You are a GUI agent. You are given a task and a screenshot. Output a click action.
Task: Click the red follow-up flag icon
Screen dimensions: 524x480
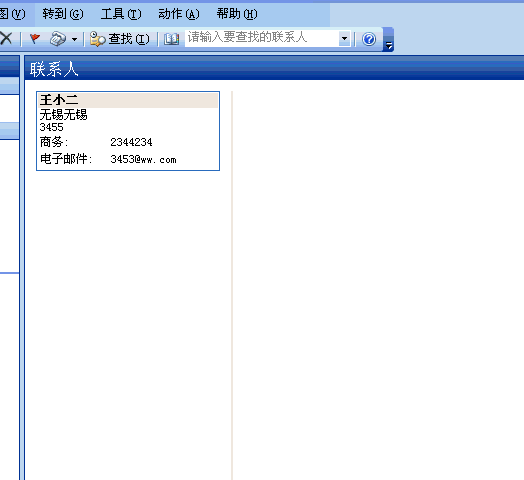click(34, 39)
